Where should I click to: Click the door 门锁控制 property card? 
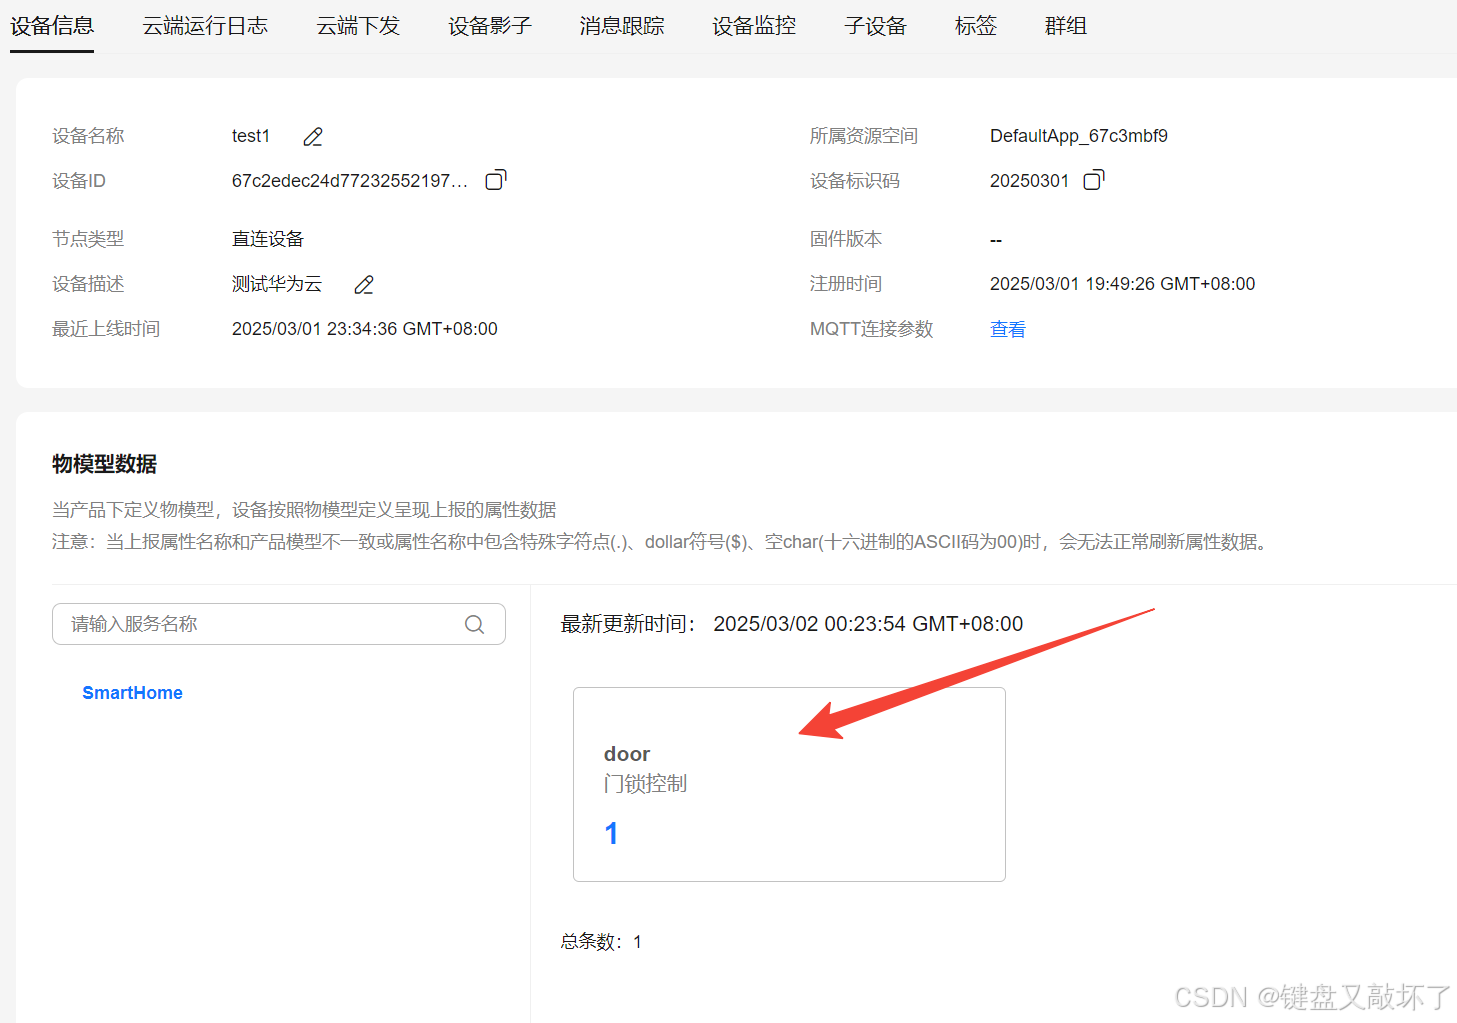(788, 783)
